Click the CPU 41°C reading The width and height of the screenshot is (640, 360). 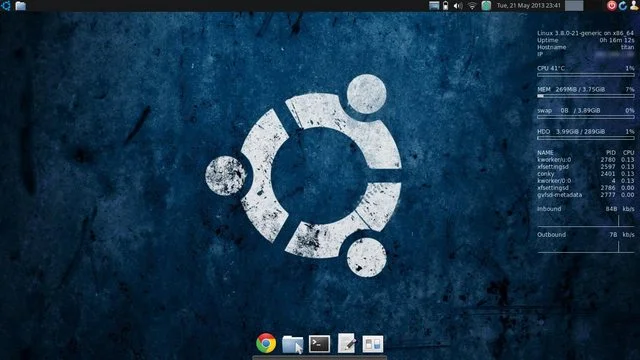click(551, 68)
